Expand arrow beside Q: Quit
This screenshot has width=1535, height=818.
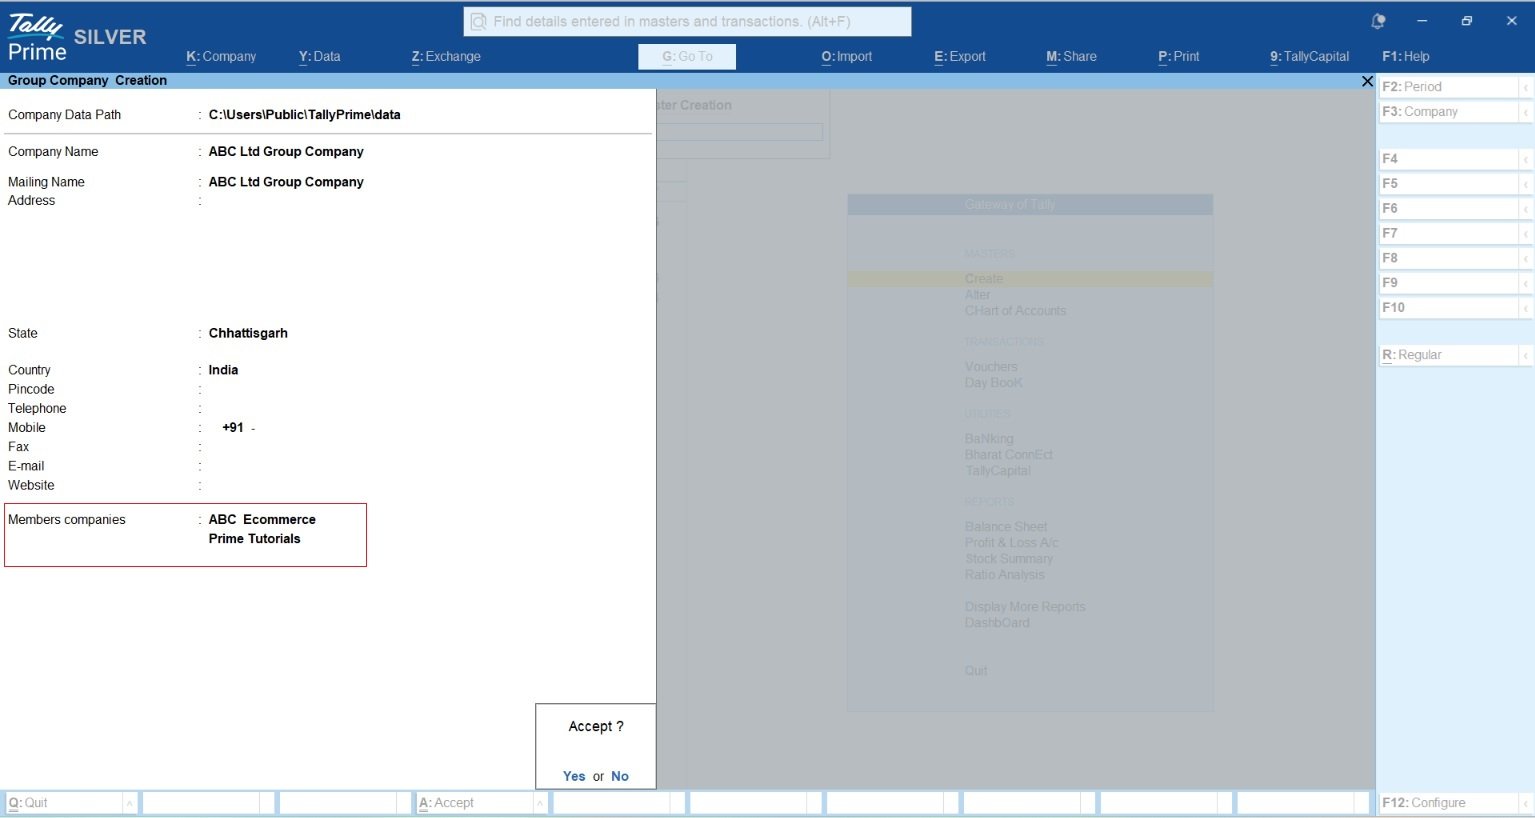[130, 803]
